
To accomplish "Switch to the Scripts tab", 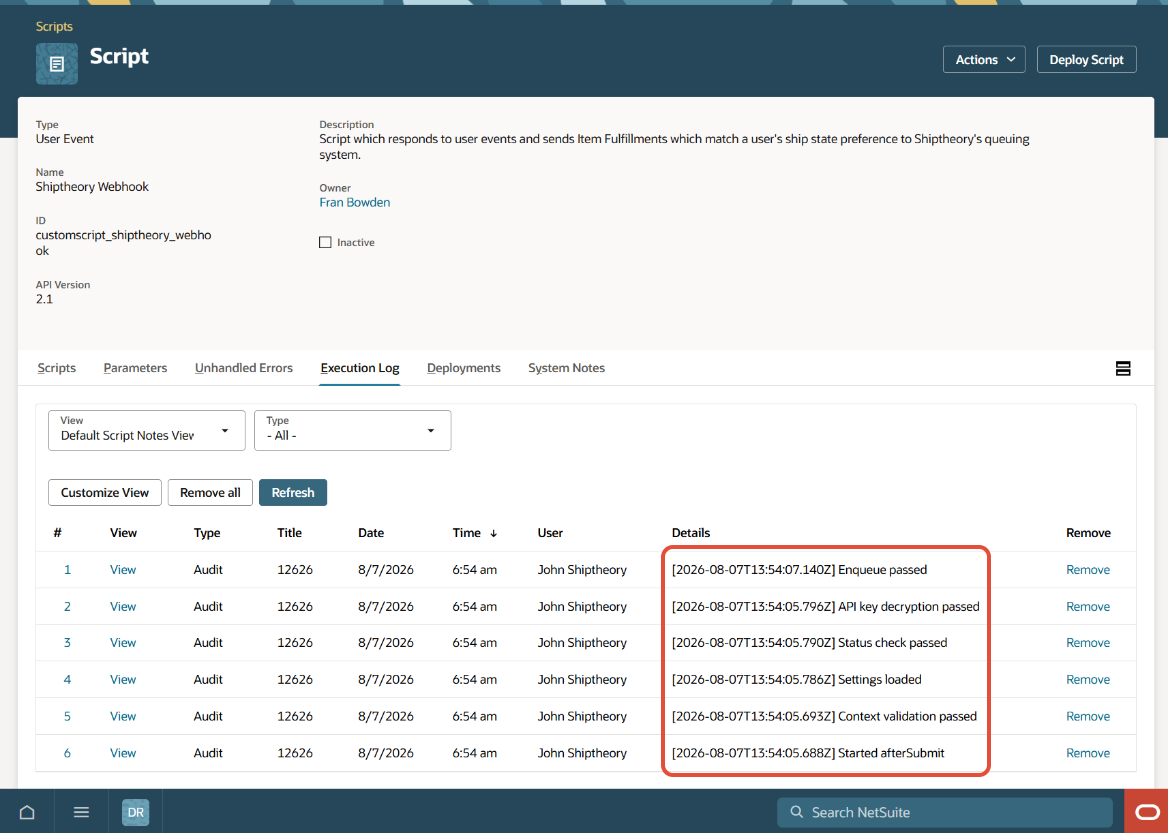I will tap(57, 368).
